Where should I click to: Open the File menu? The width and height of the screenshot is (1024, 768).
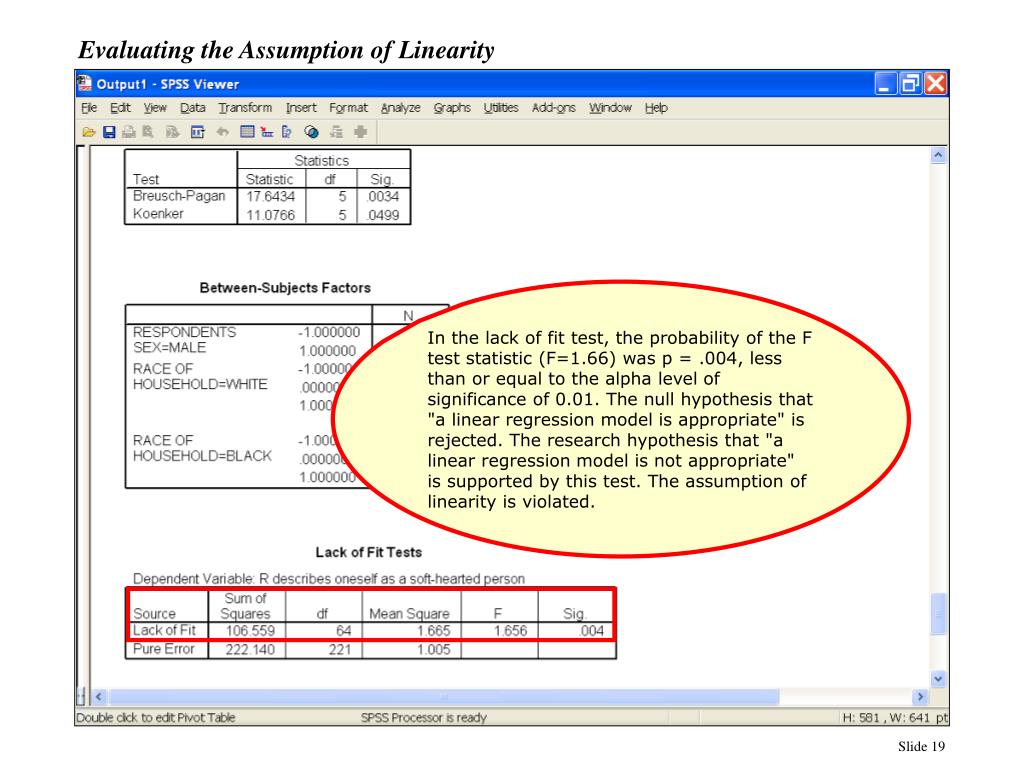[89, 108]
